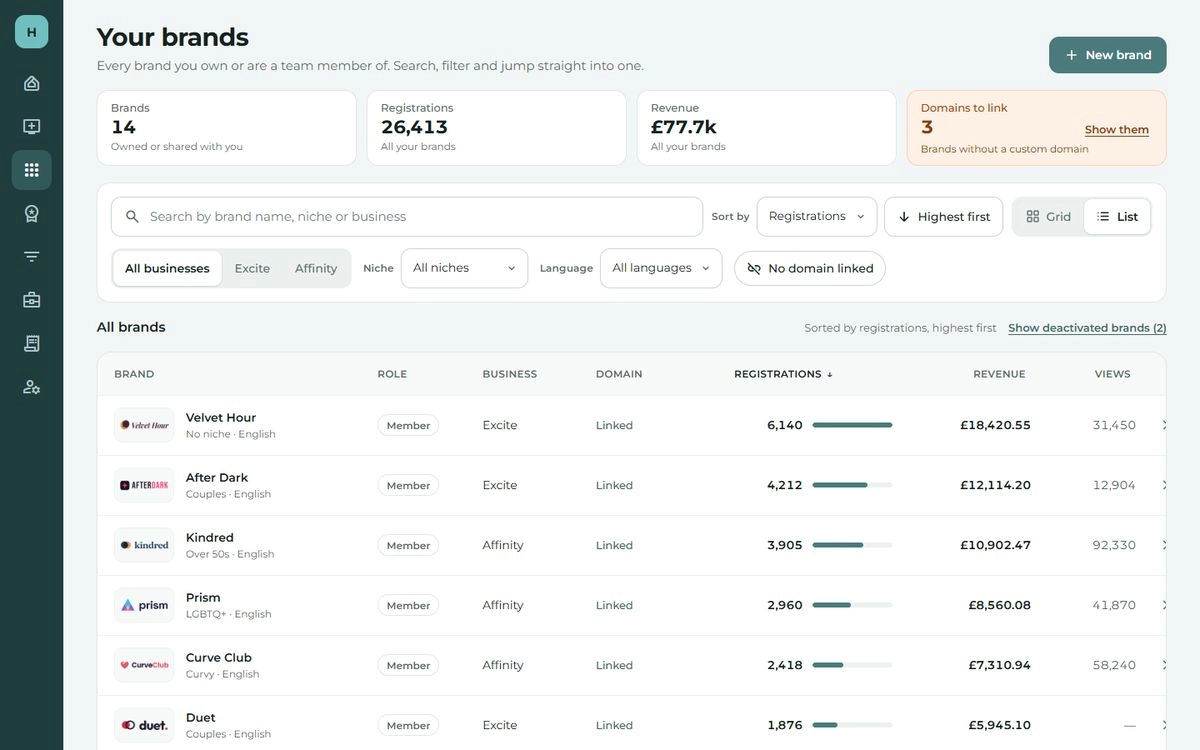Open the Curve Club brand name
1200x750 pixels.
219,657
